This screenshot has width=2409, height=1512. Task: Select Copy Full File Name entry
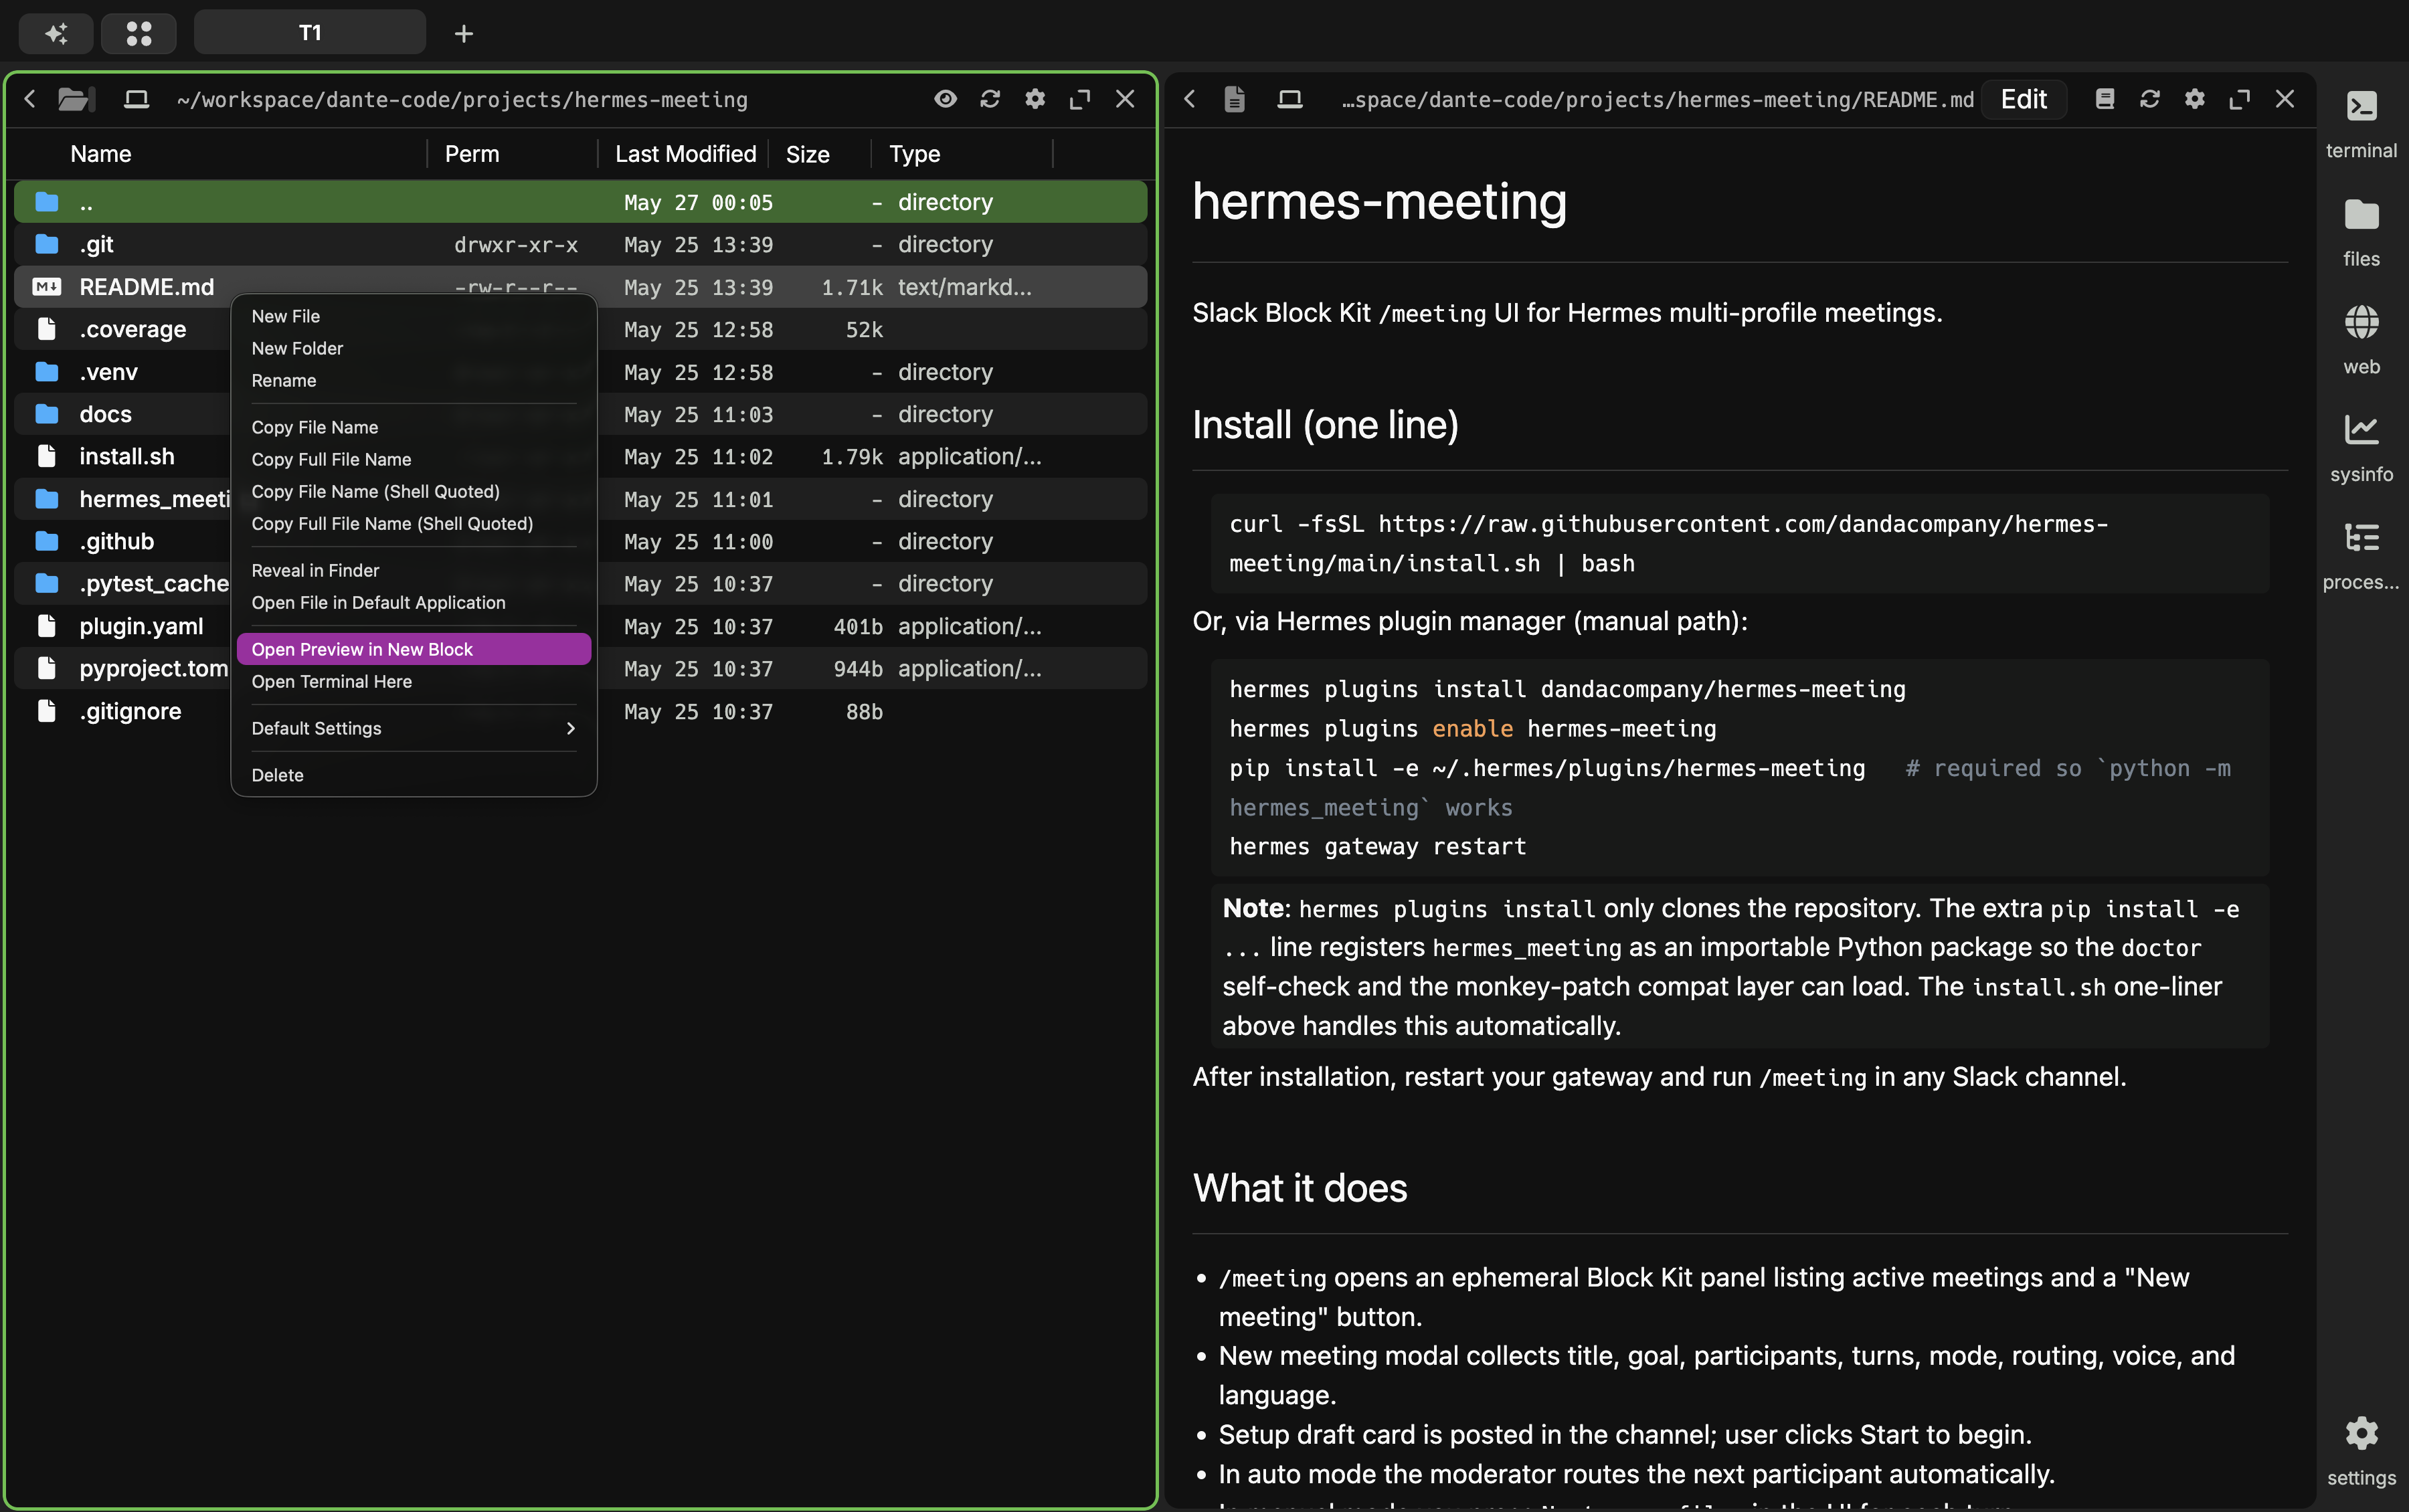tap(414, 459)
